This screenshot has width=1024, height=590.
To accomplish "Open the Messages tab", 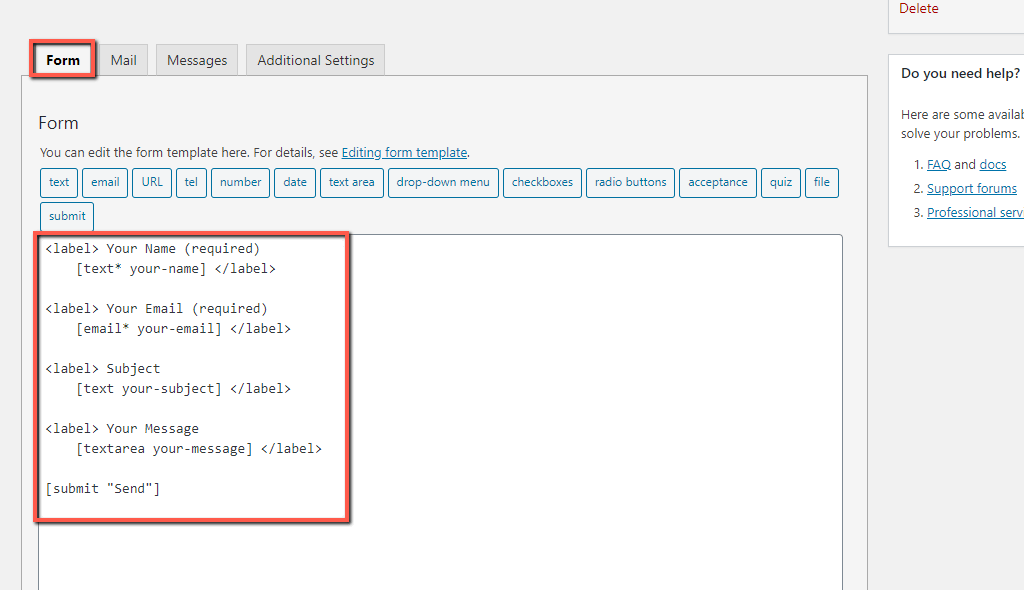I will click(197, 60).
